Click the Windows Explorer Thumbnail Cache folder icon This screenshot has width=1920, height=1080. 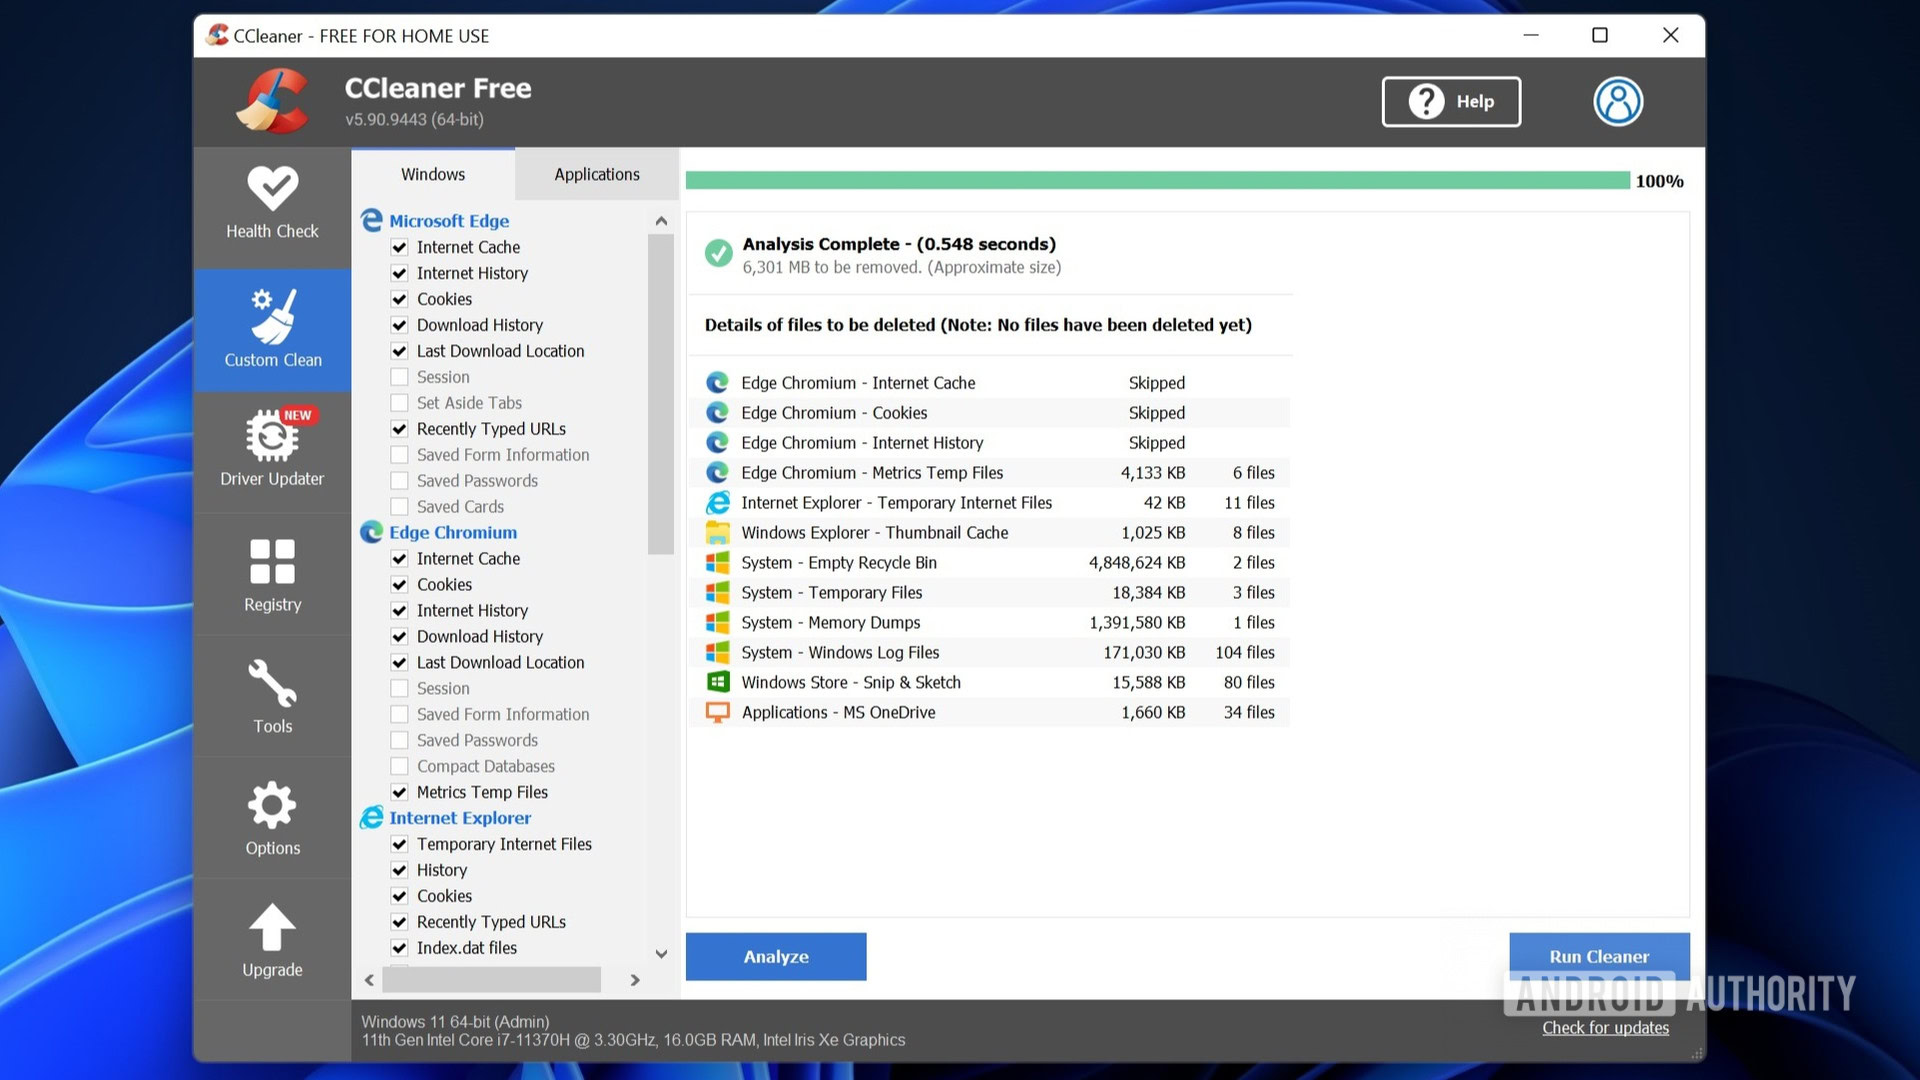pyautogui.click(x=717, y=533)
